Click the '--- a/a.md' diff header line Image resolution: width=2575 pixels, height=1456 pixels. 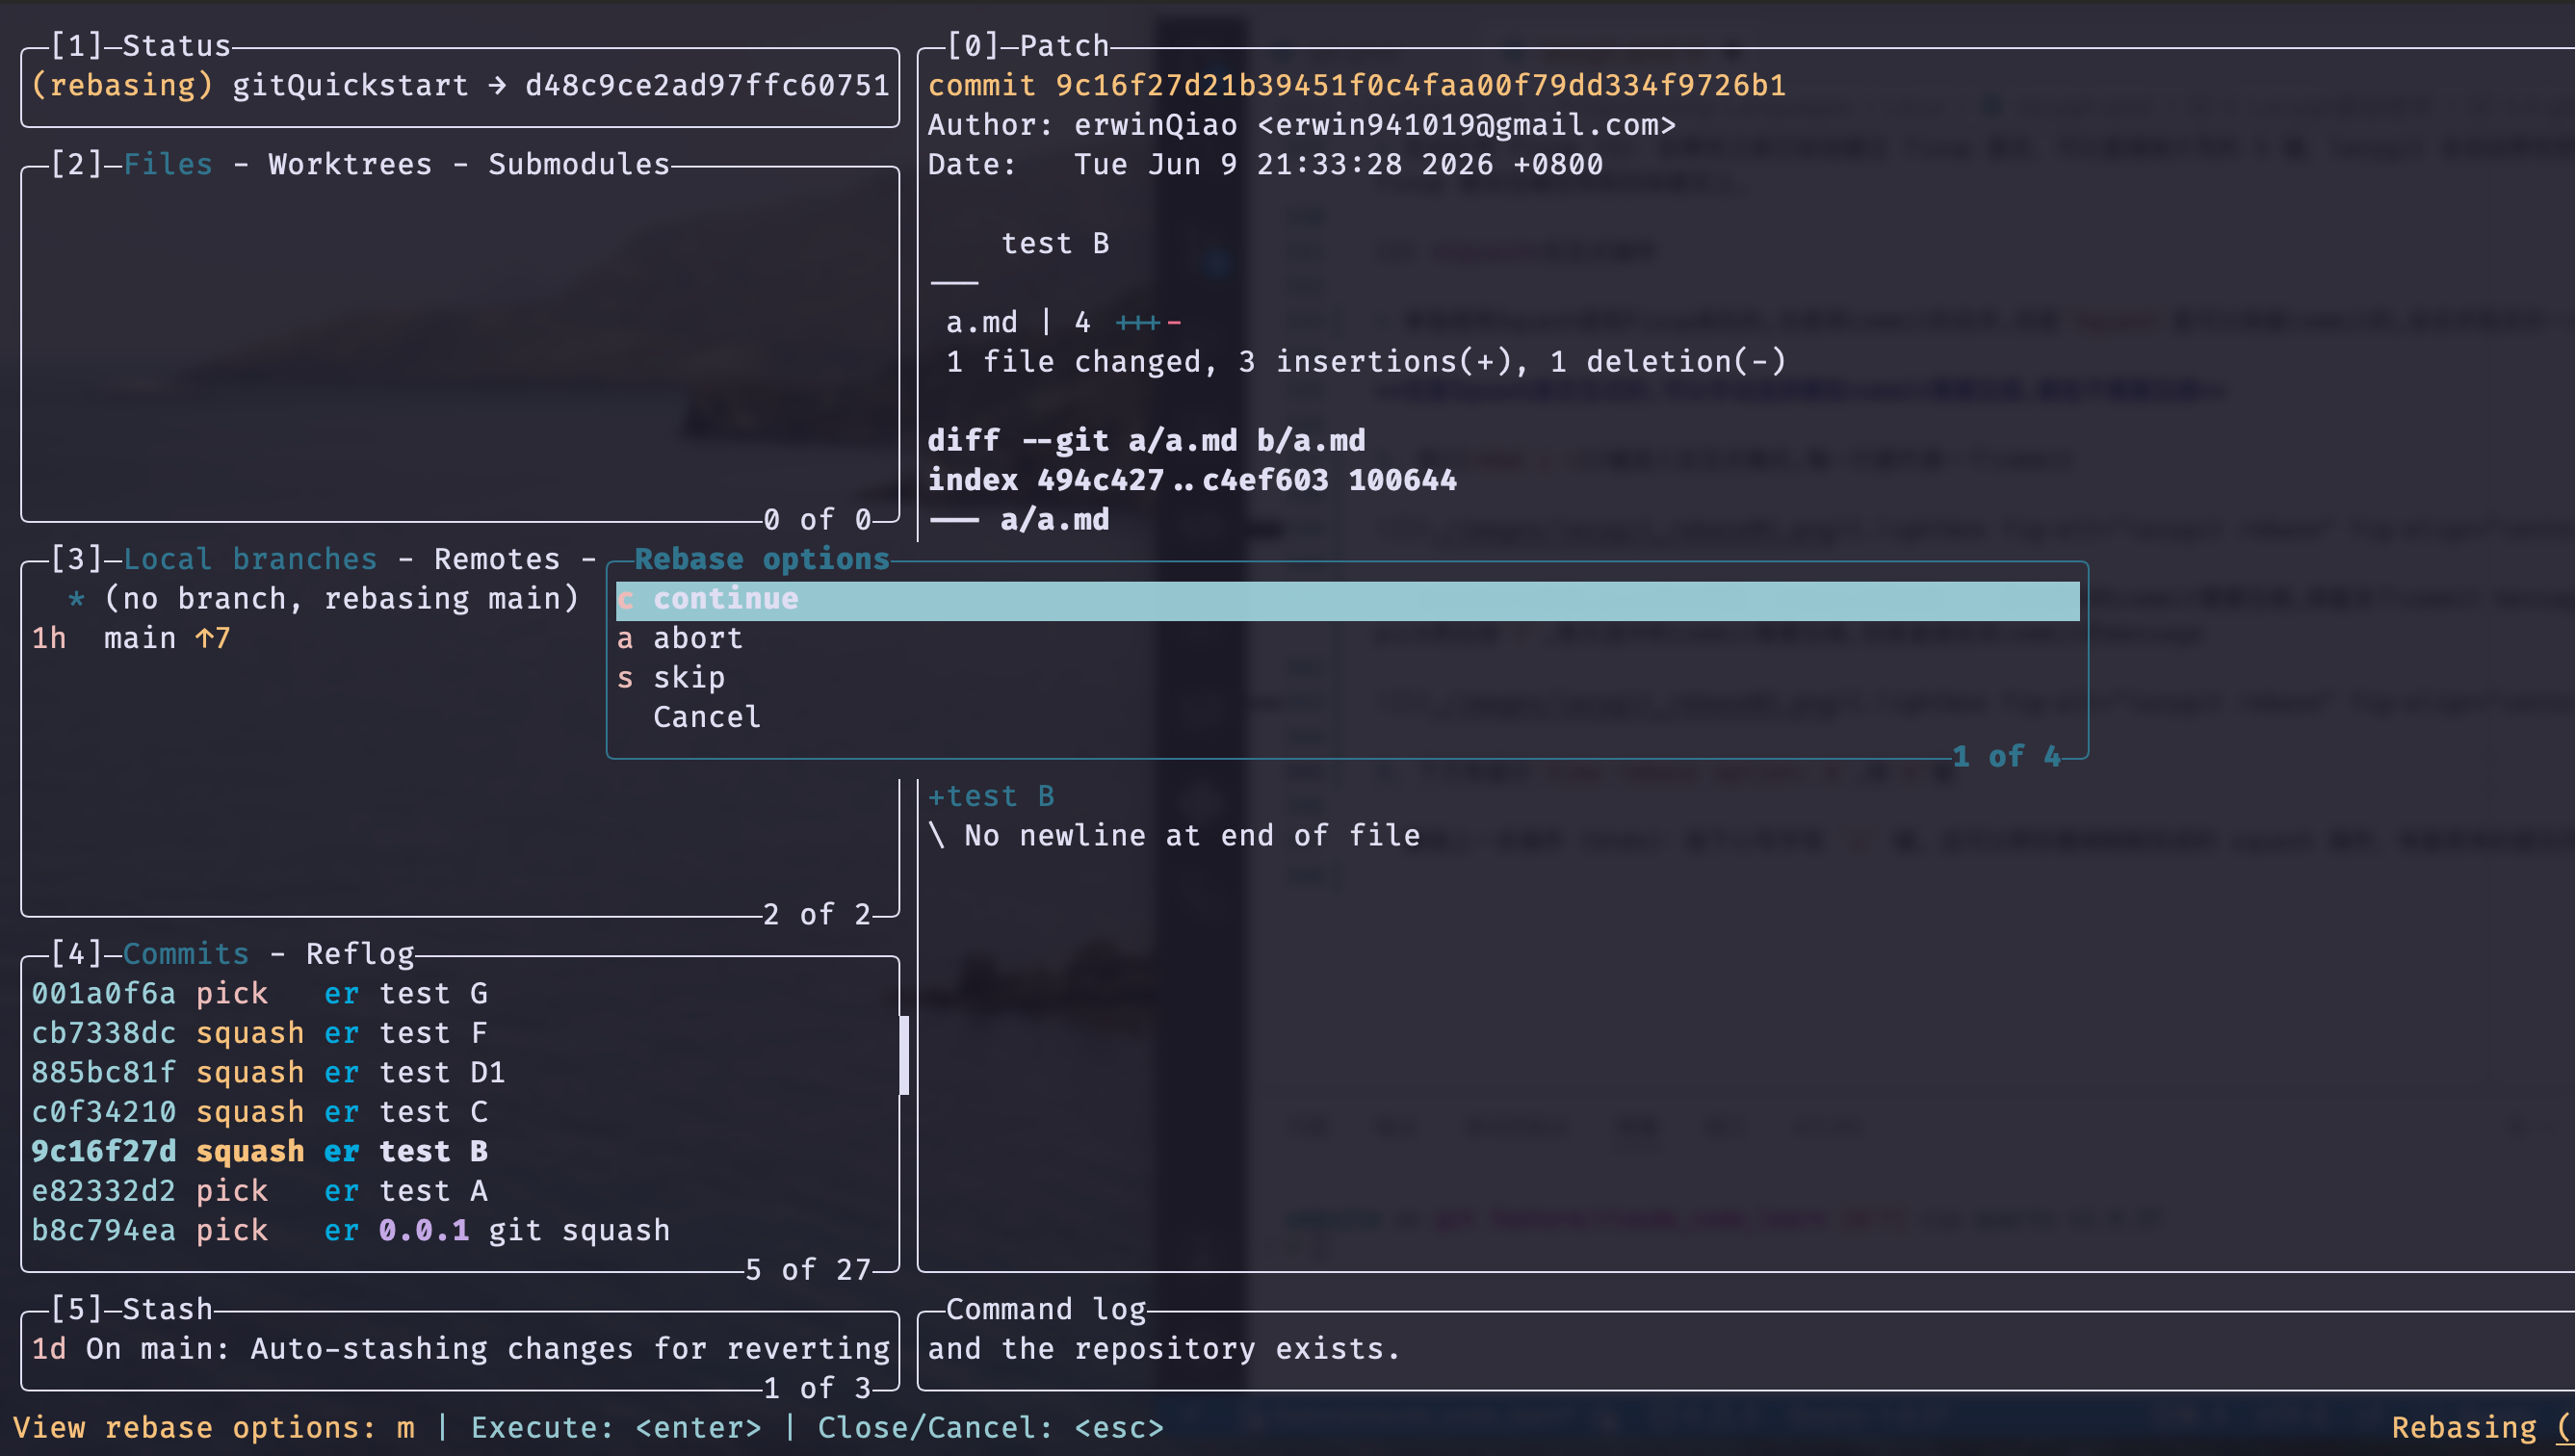(x=1019, y=520)
